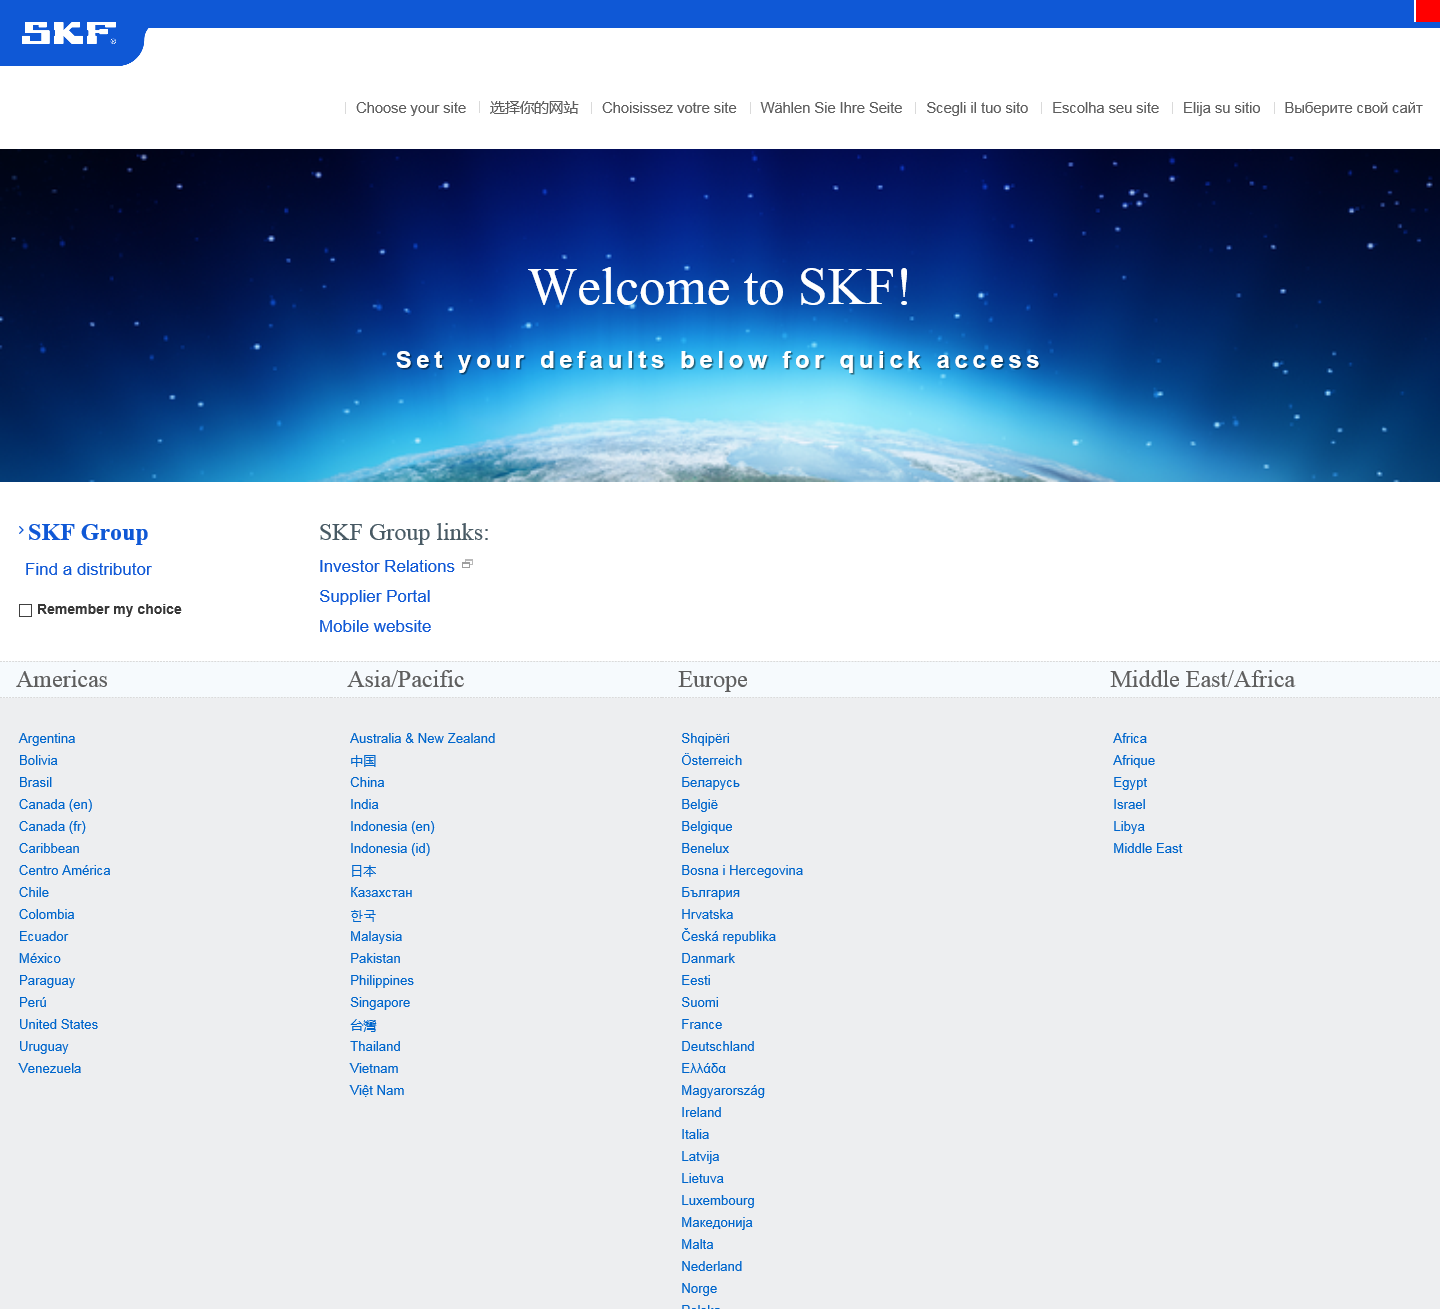Image resolution: width=1440 pixels, height=1309 pixels.
Task: Choose Thailand
Action: (375, 1046)
